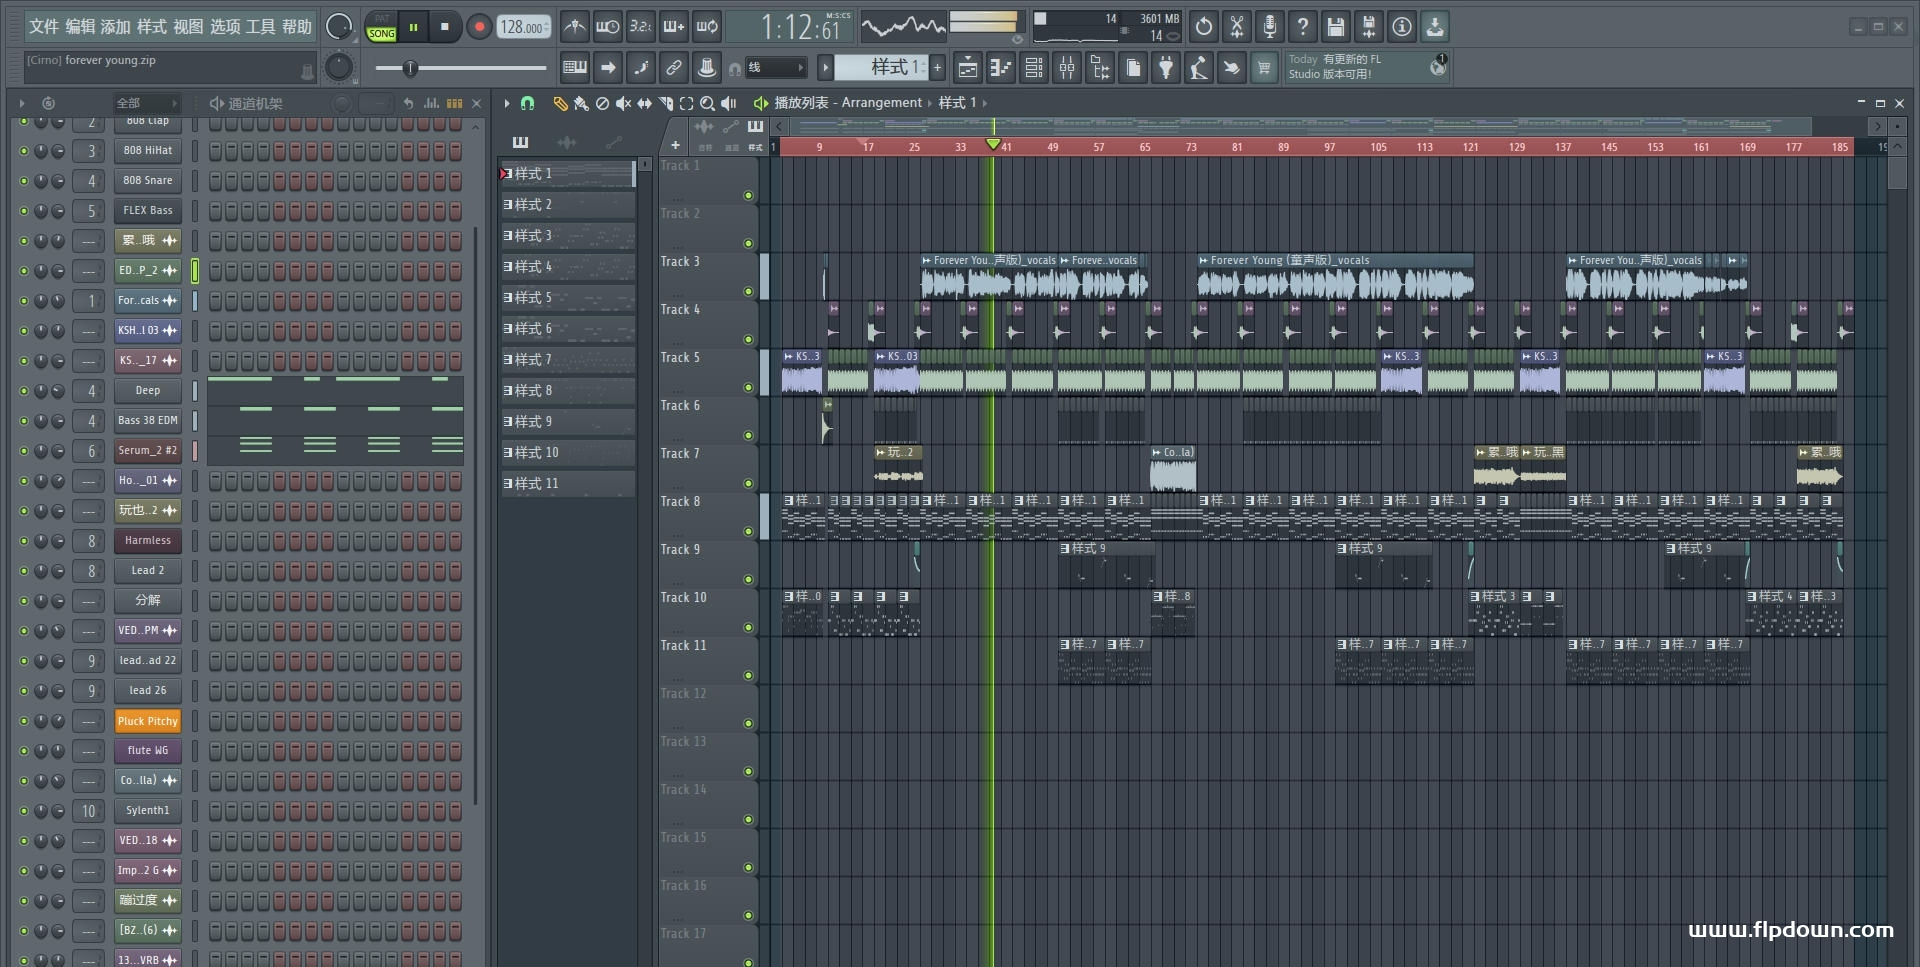Mute Track 10 using its green dot
This screenshot has width=1920, height=967.
pos(748,628)
